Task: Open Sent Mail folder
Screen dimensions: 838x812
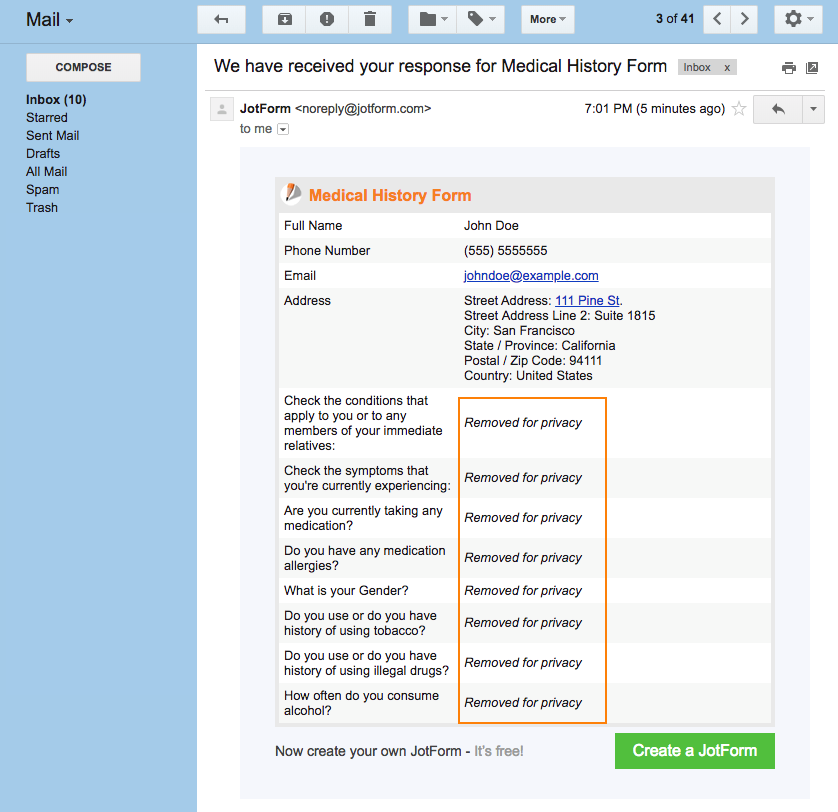Action: coord(52,136)
